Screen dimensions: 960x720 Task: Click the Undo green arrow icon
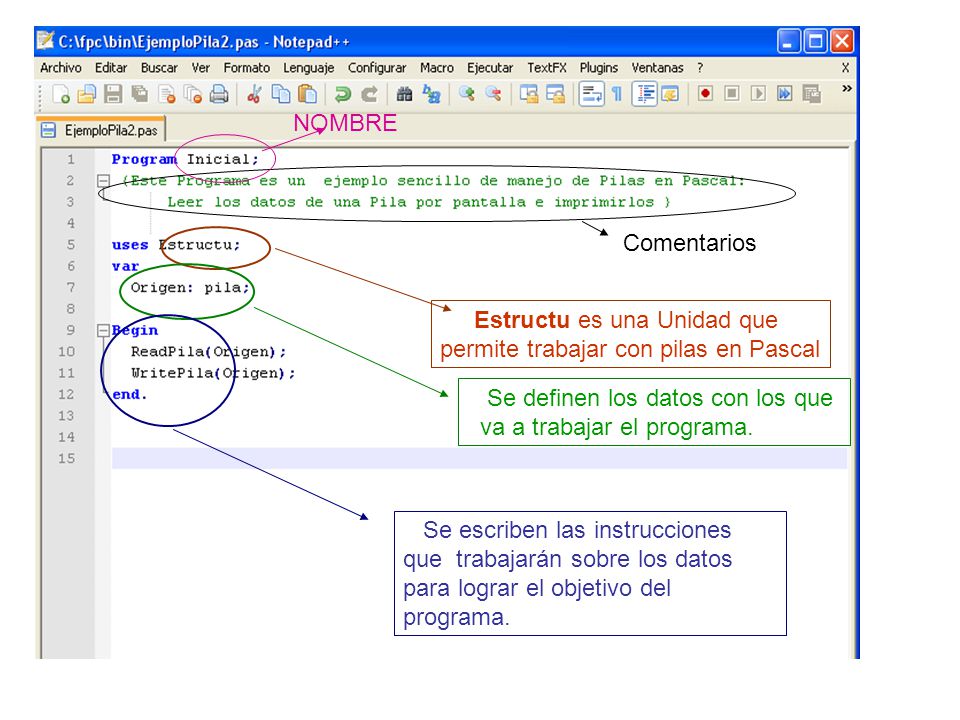tap(342, 94)
